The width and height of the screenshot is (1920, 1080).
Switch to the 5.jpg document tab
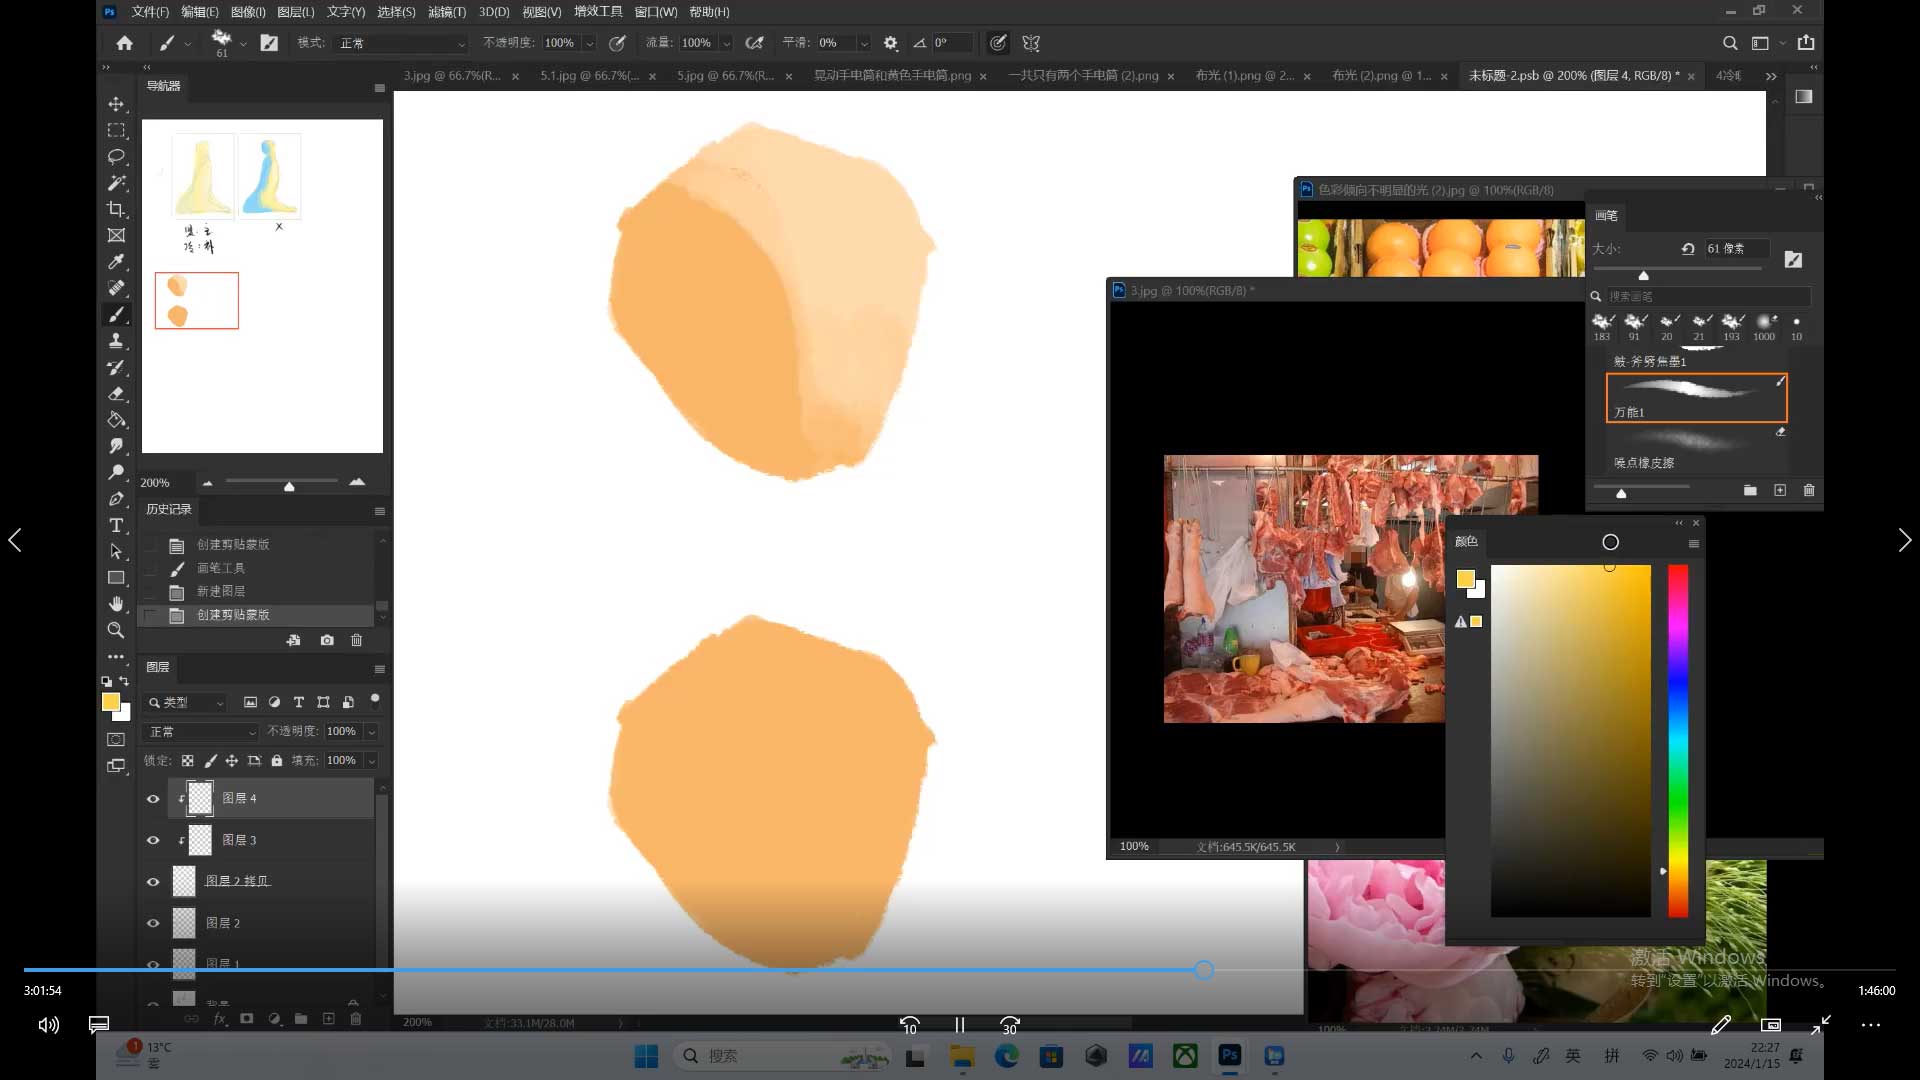725,76
